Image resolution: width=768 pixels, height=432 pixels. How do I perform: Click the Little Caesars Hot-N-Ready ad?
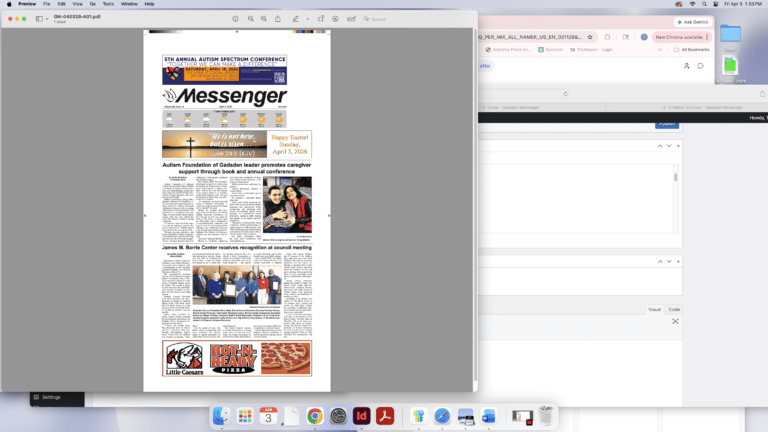point(237,359)
